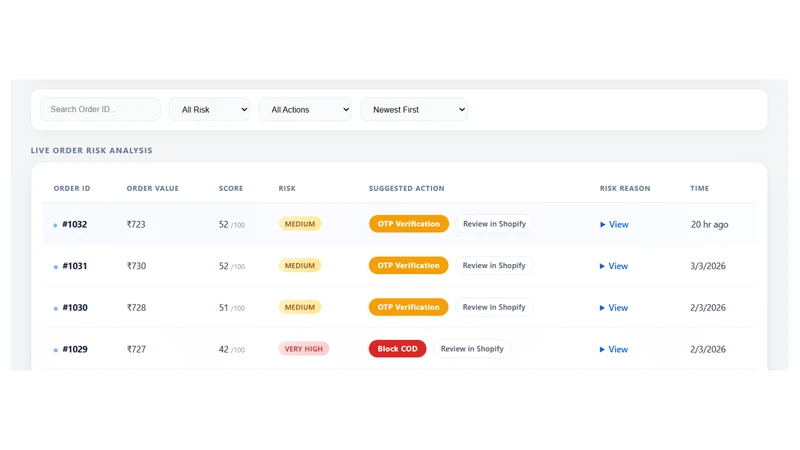This screenshot has height=450, width=800.
Task: Expand View risk reason for order #1030
Action: 614,308
